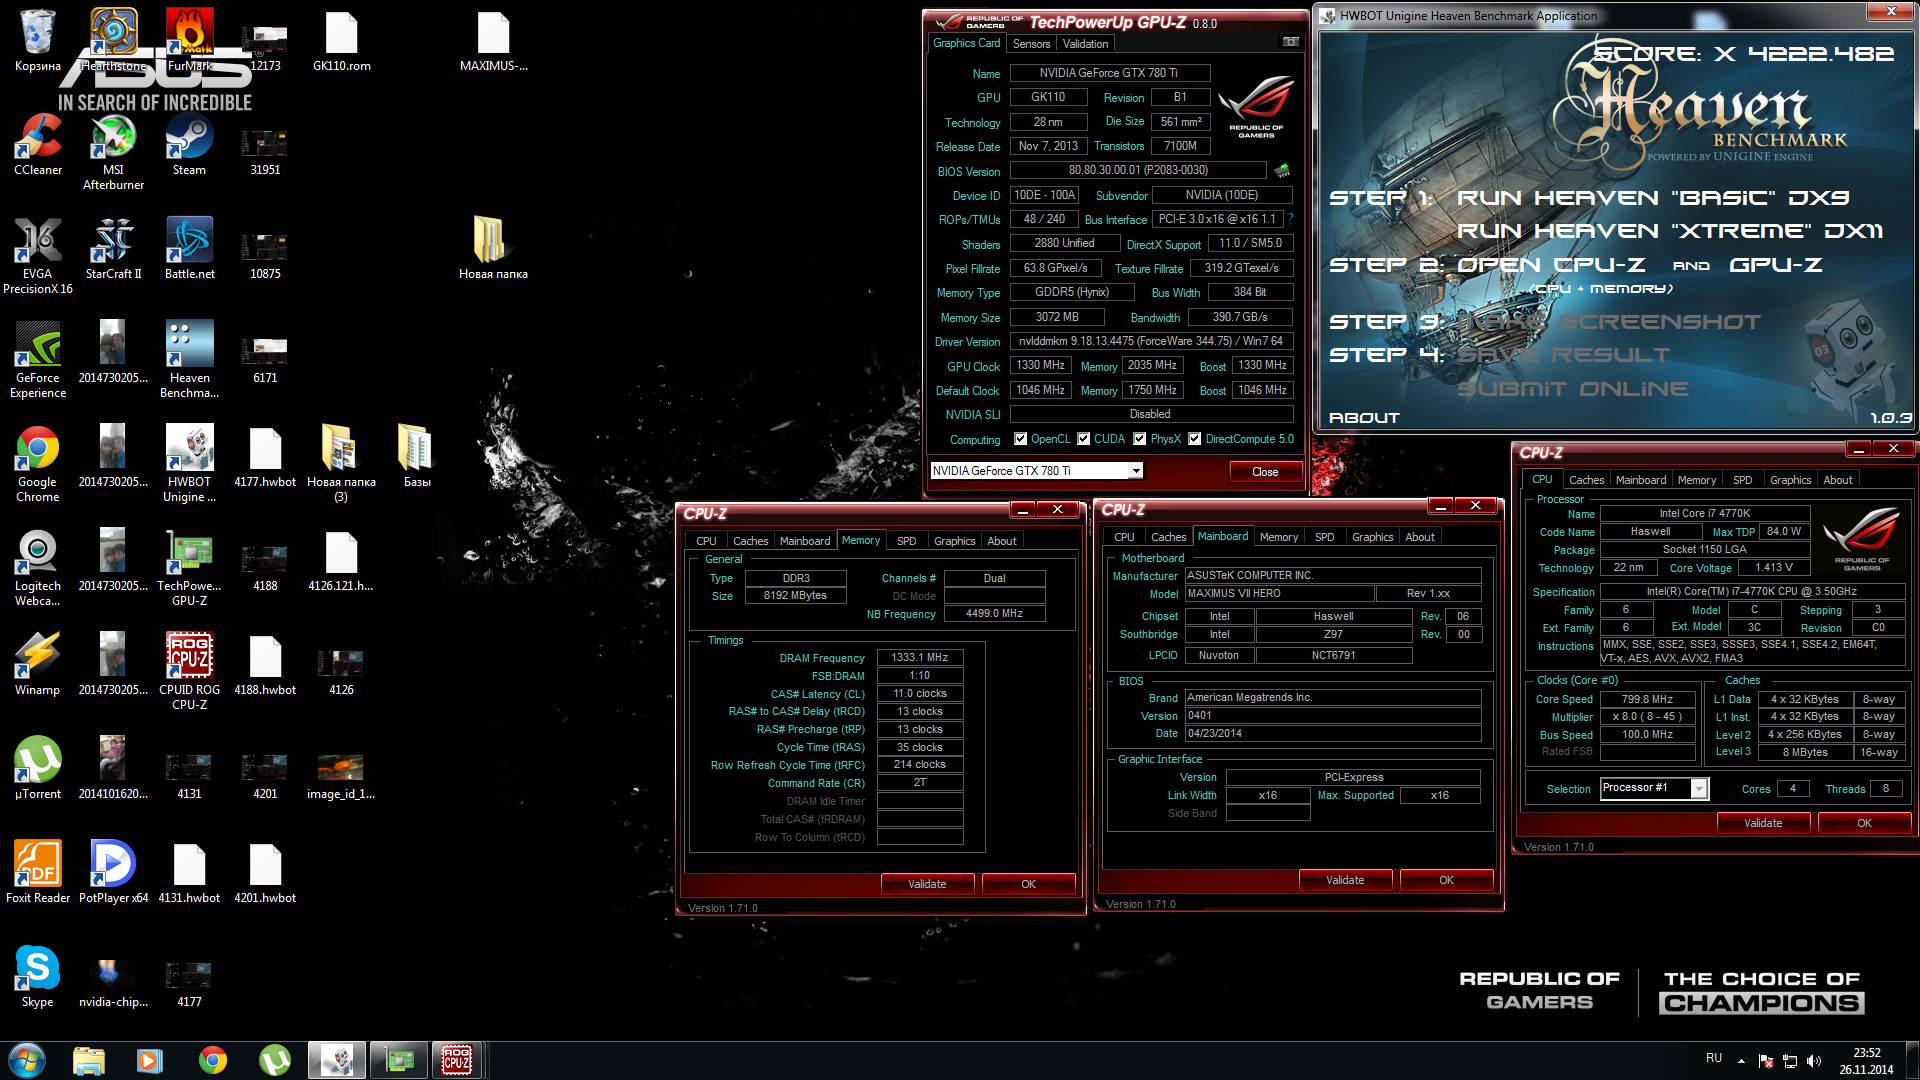Click Chrome icon on the taskbar
Image resolution: width=1920 pixels, height=1080 pixels.
click(x=213, y=1060)
